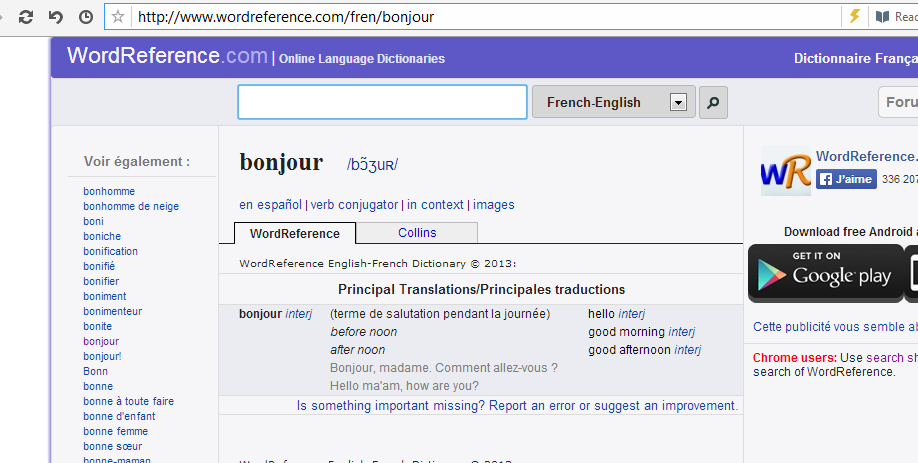Open sidebar link 'bonjour!'

coord(102,356)
